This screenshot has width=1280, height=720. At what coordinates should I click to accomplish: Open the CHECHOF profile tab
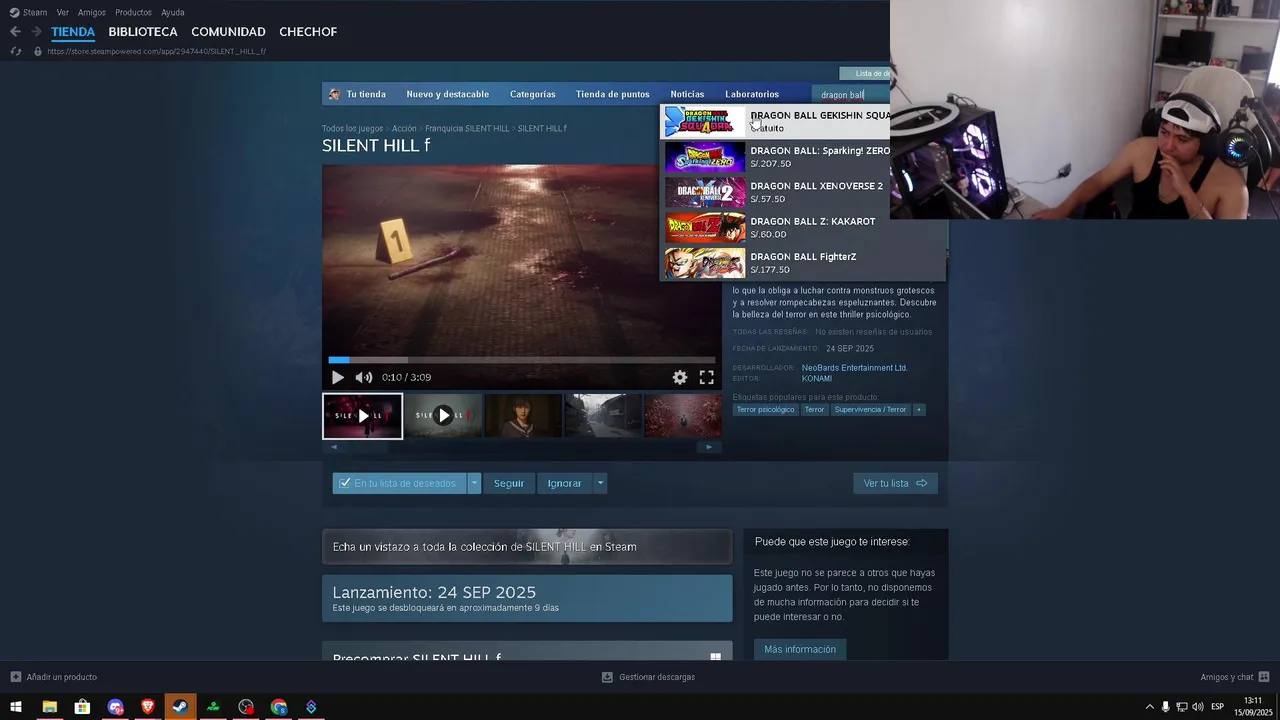308,32
